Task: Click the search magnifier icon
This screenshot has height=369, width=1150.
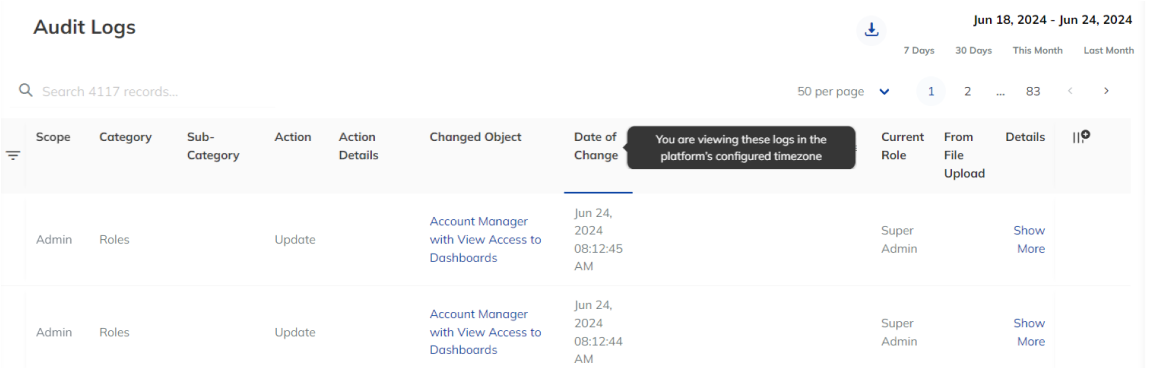Action: [x=26, y=90]
